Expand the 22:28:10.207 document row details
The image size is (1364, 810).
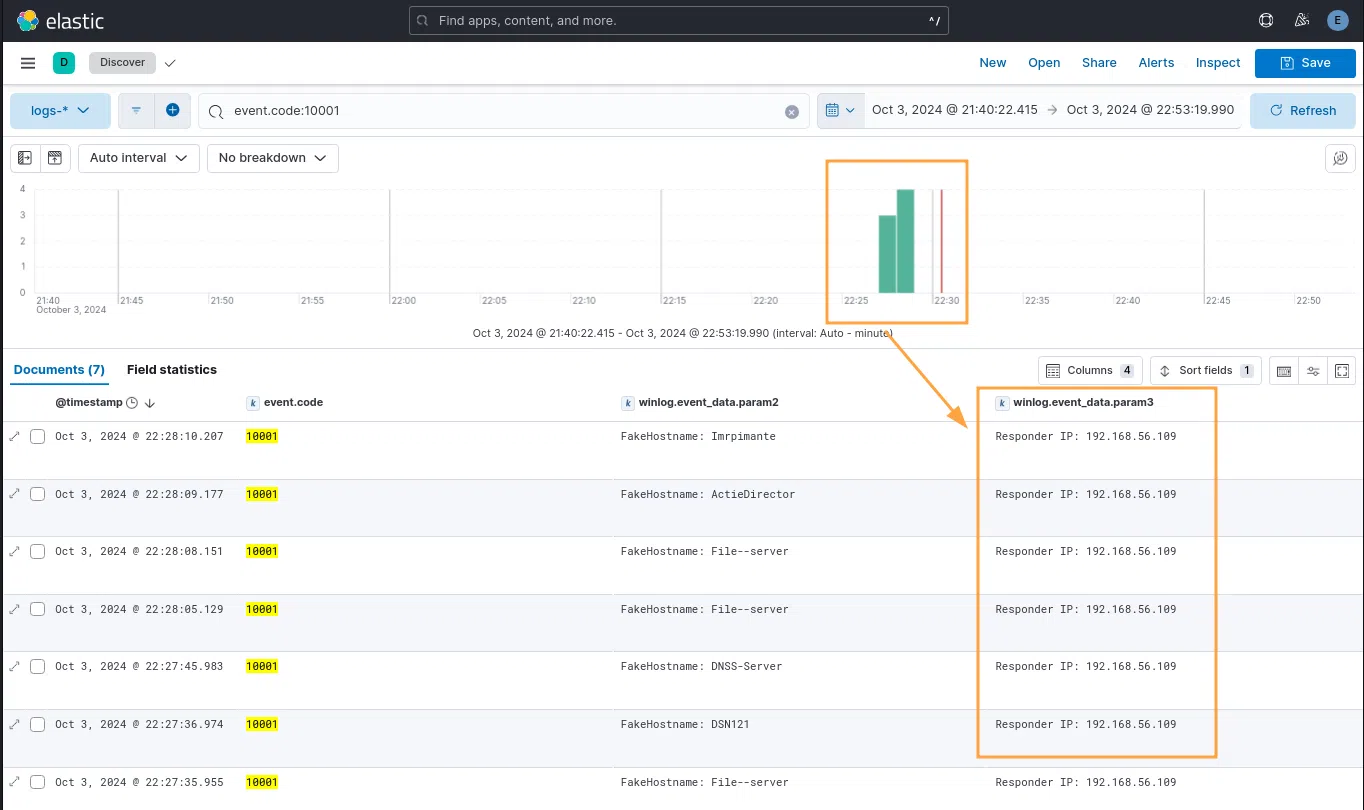15,436
